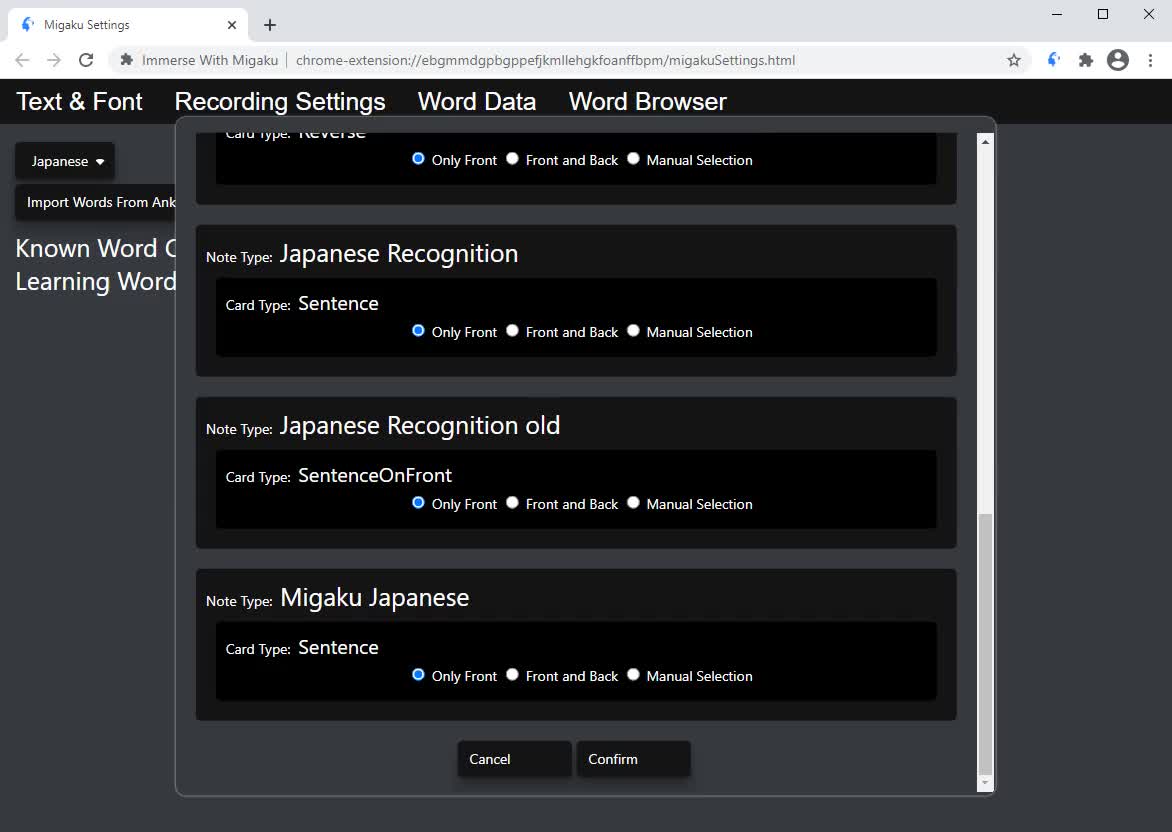Choose Manual Selection under Migaku Japanese
The height and width of the screenshot is (832, 1172).
[x=633, y=674]
